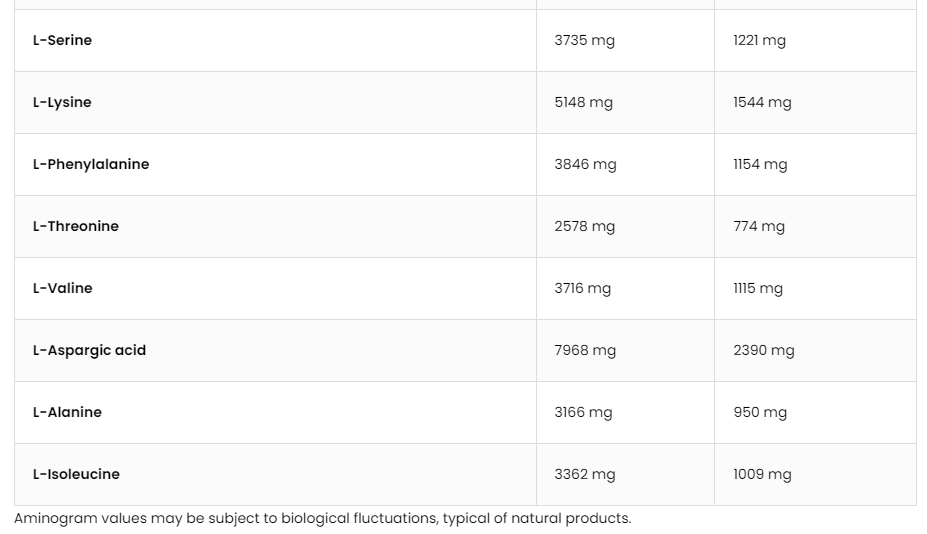Click the aminogram fluctuations footnote text
927x534 pixels.
(x=323, y=518)
